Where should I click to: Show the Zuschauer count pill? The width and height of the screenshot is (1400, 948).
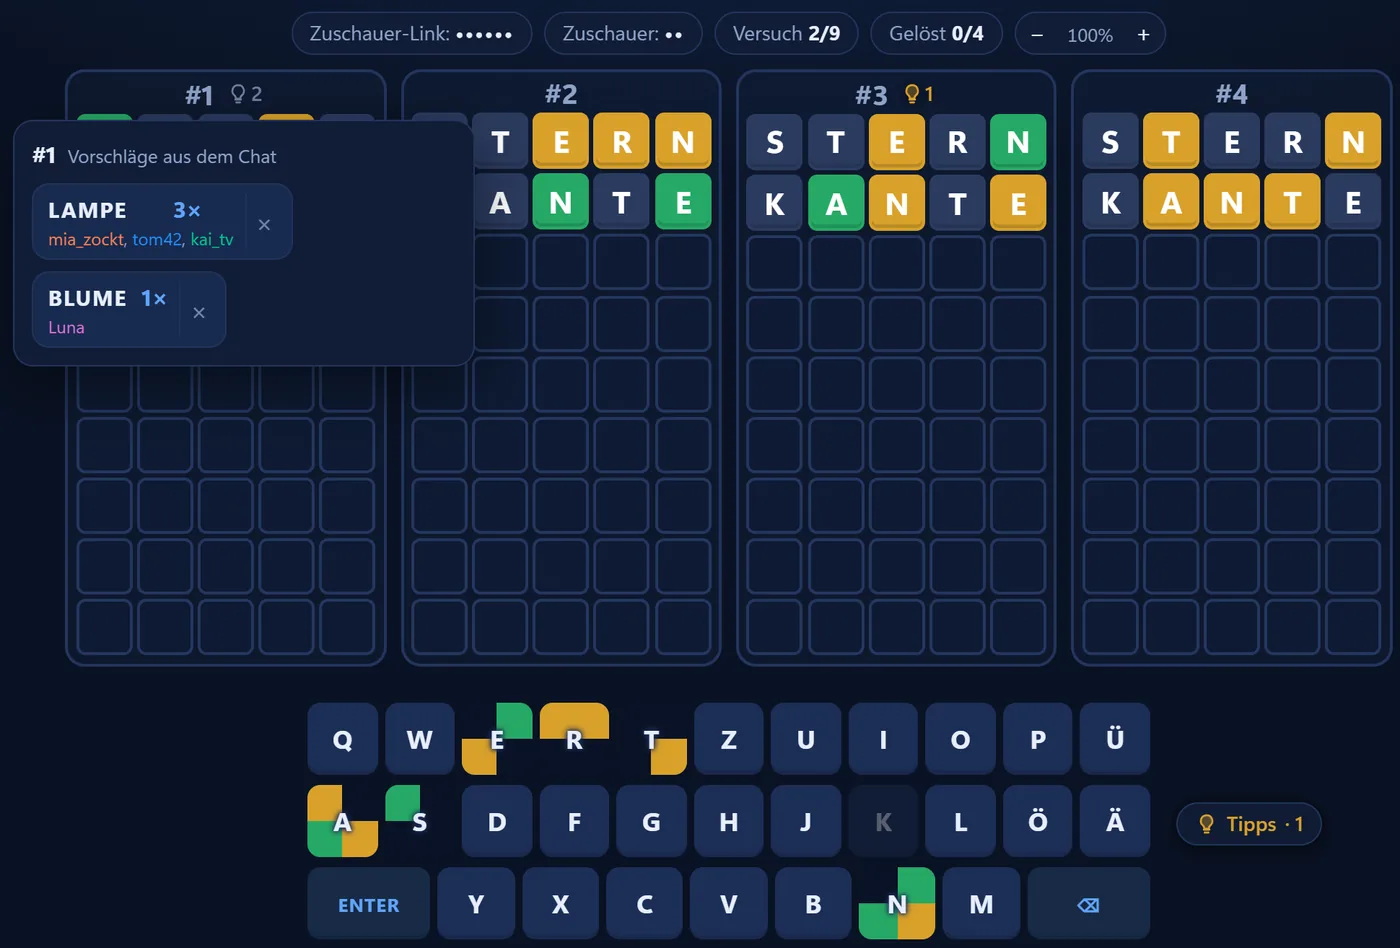pyautogui.click(x=622, y=33)
